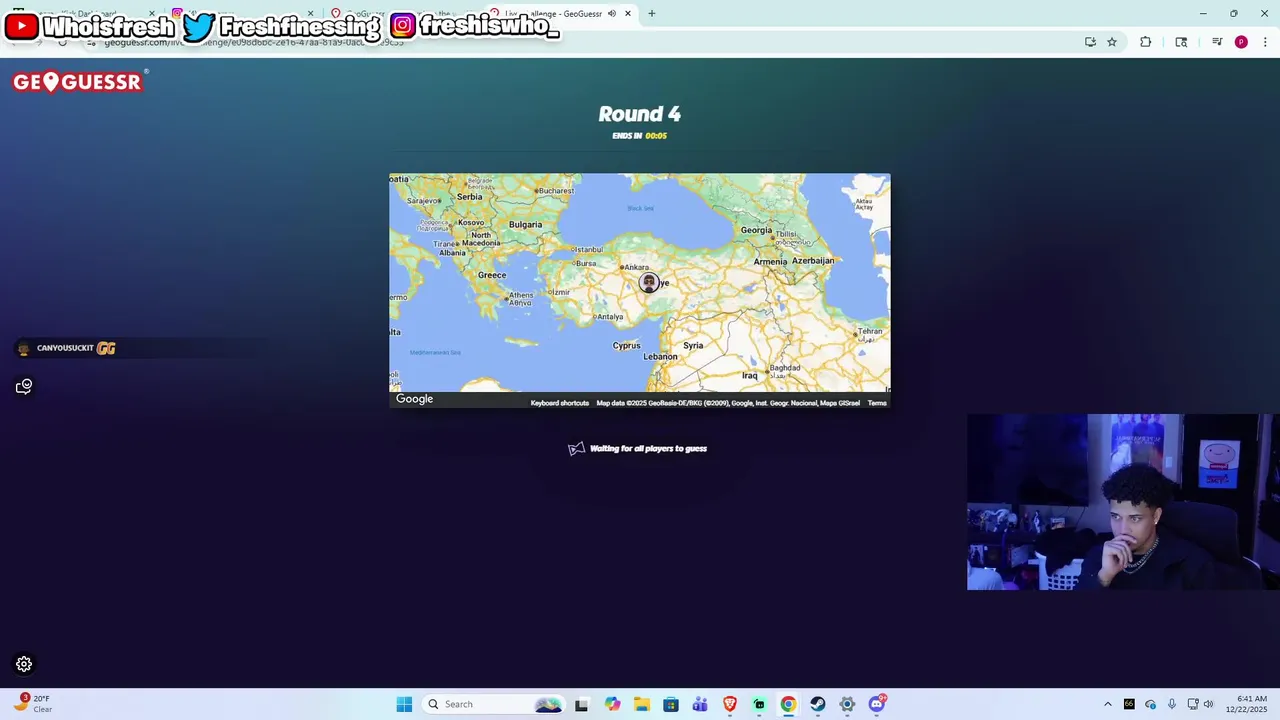1280x720 pixels.
Task: Click Cyprus label on the map
Action: coord(626,346)
